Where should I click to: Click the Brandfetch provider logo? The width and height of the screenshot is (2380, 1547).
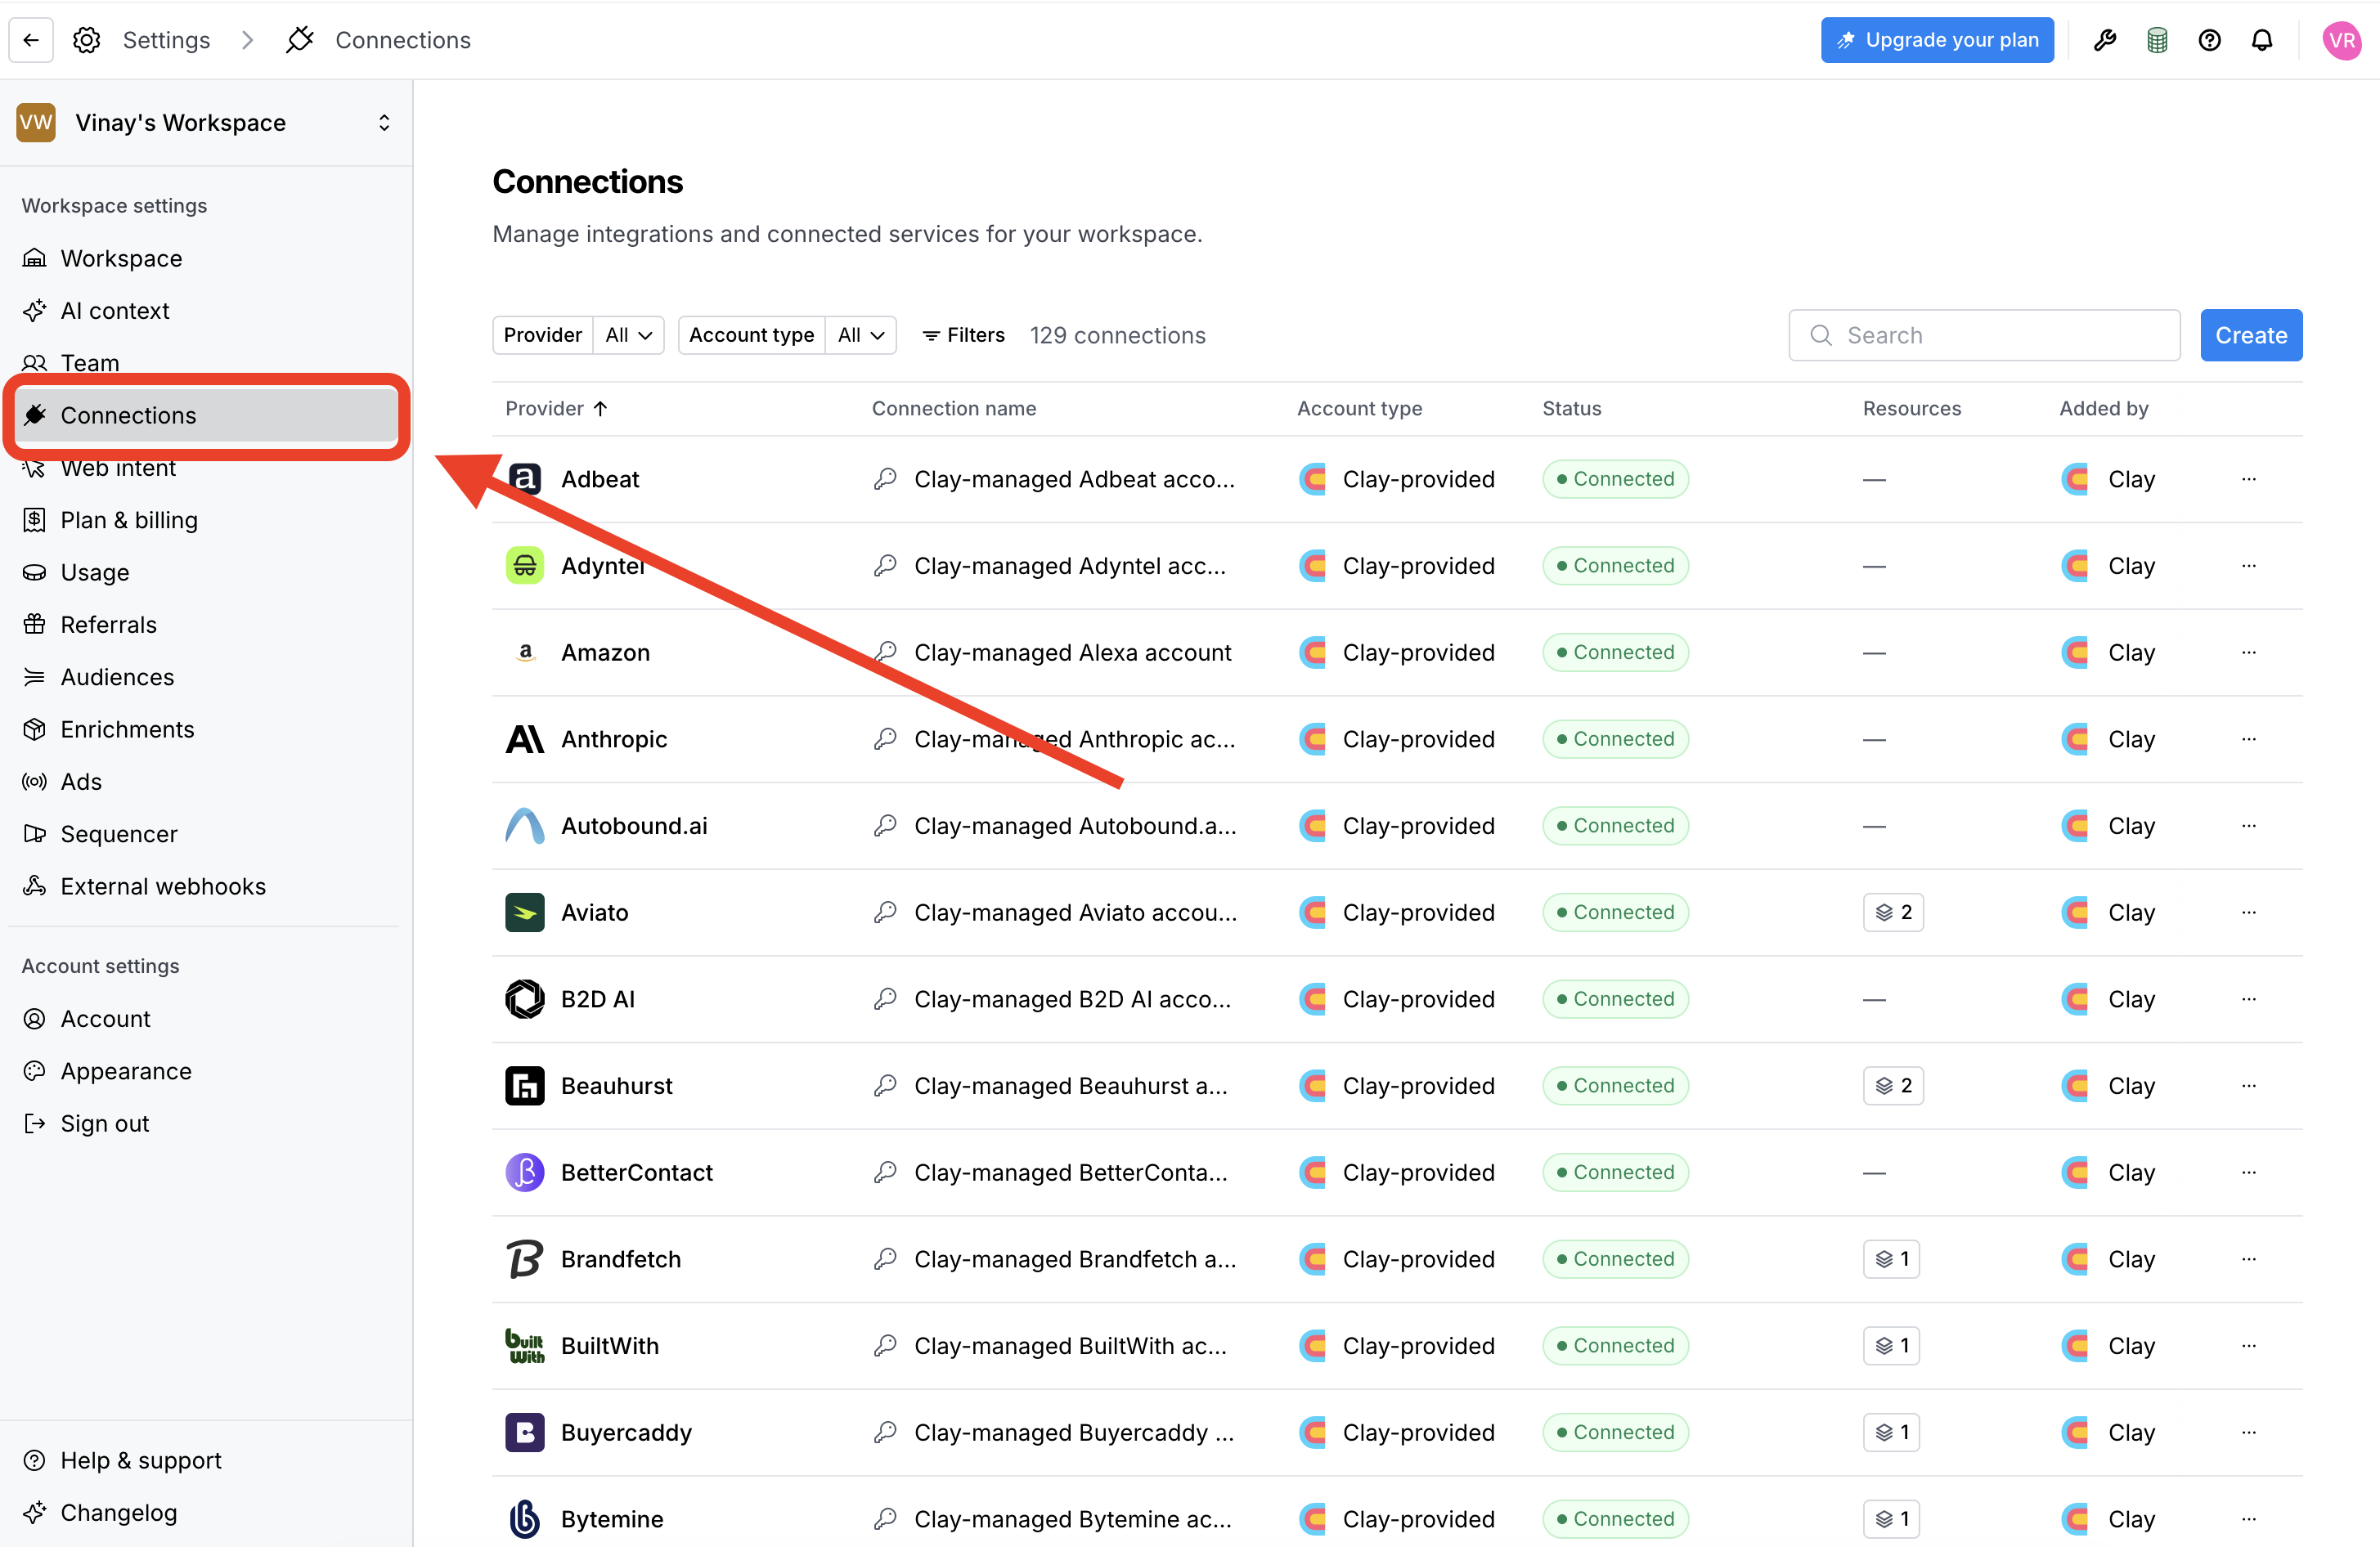coord(525,1259)
